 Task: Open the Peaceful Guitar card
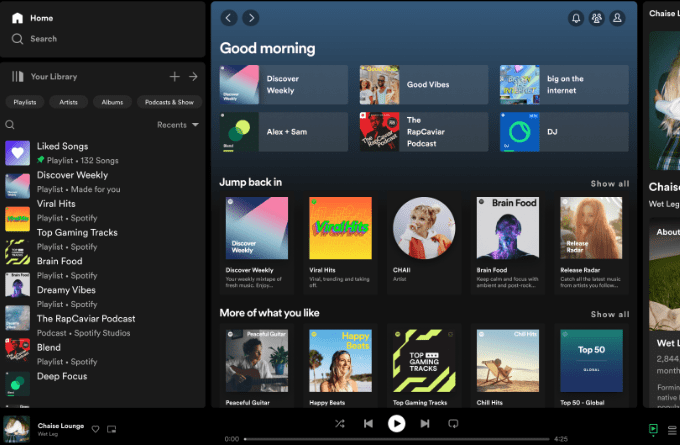(257, 366)
